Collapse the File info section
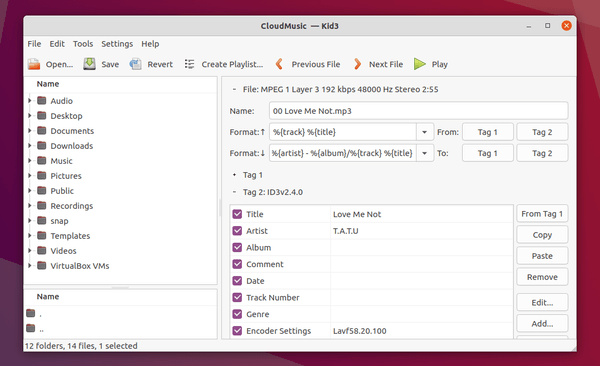600x366 pixels. 234,90
